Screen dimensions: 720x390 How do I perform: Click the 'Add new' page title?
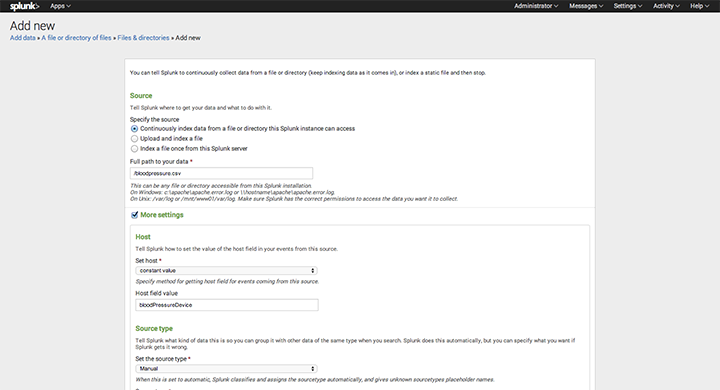[33, 26]
